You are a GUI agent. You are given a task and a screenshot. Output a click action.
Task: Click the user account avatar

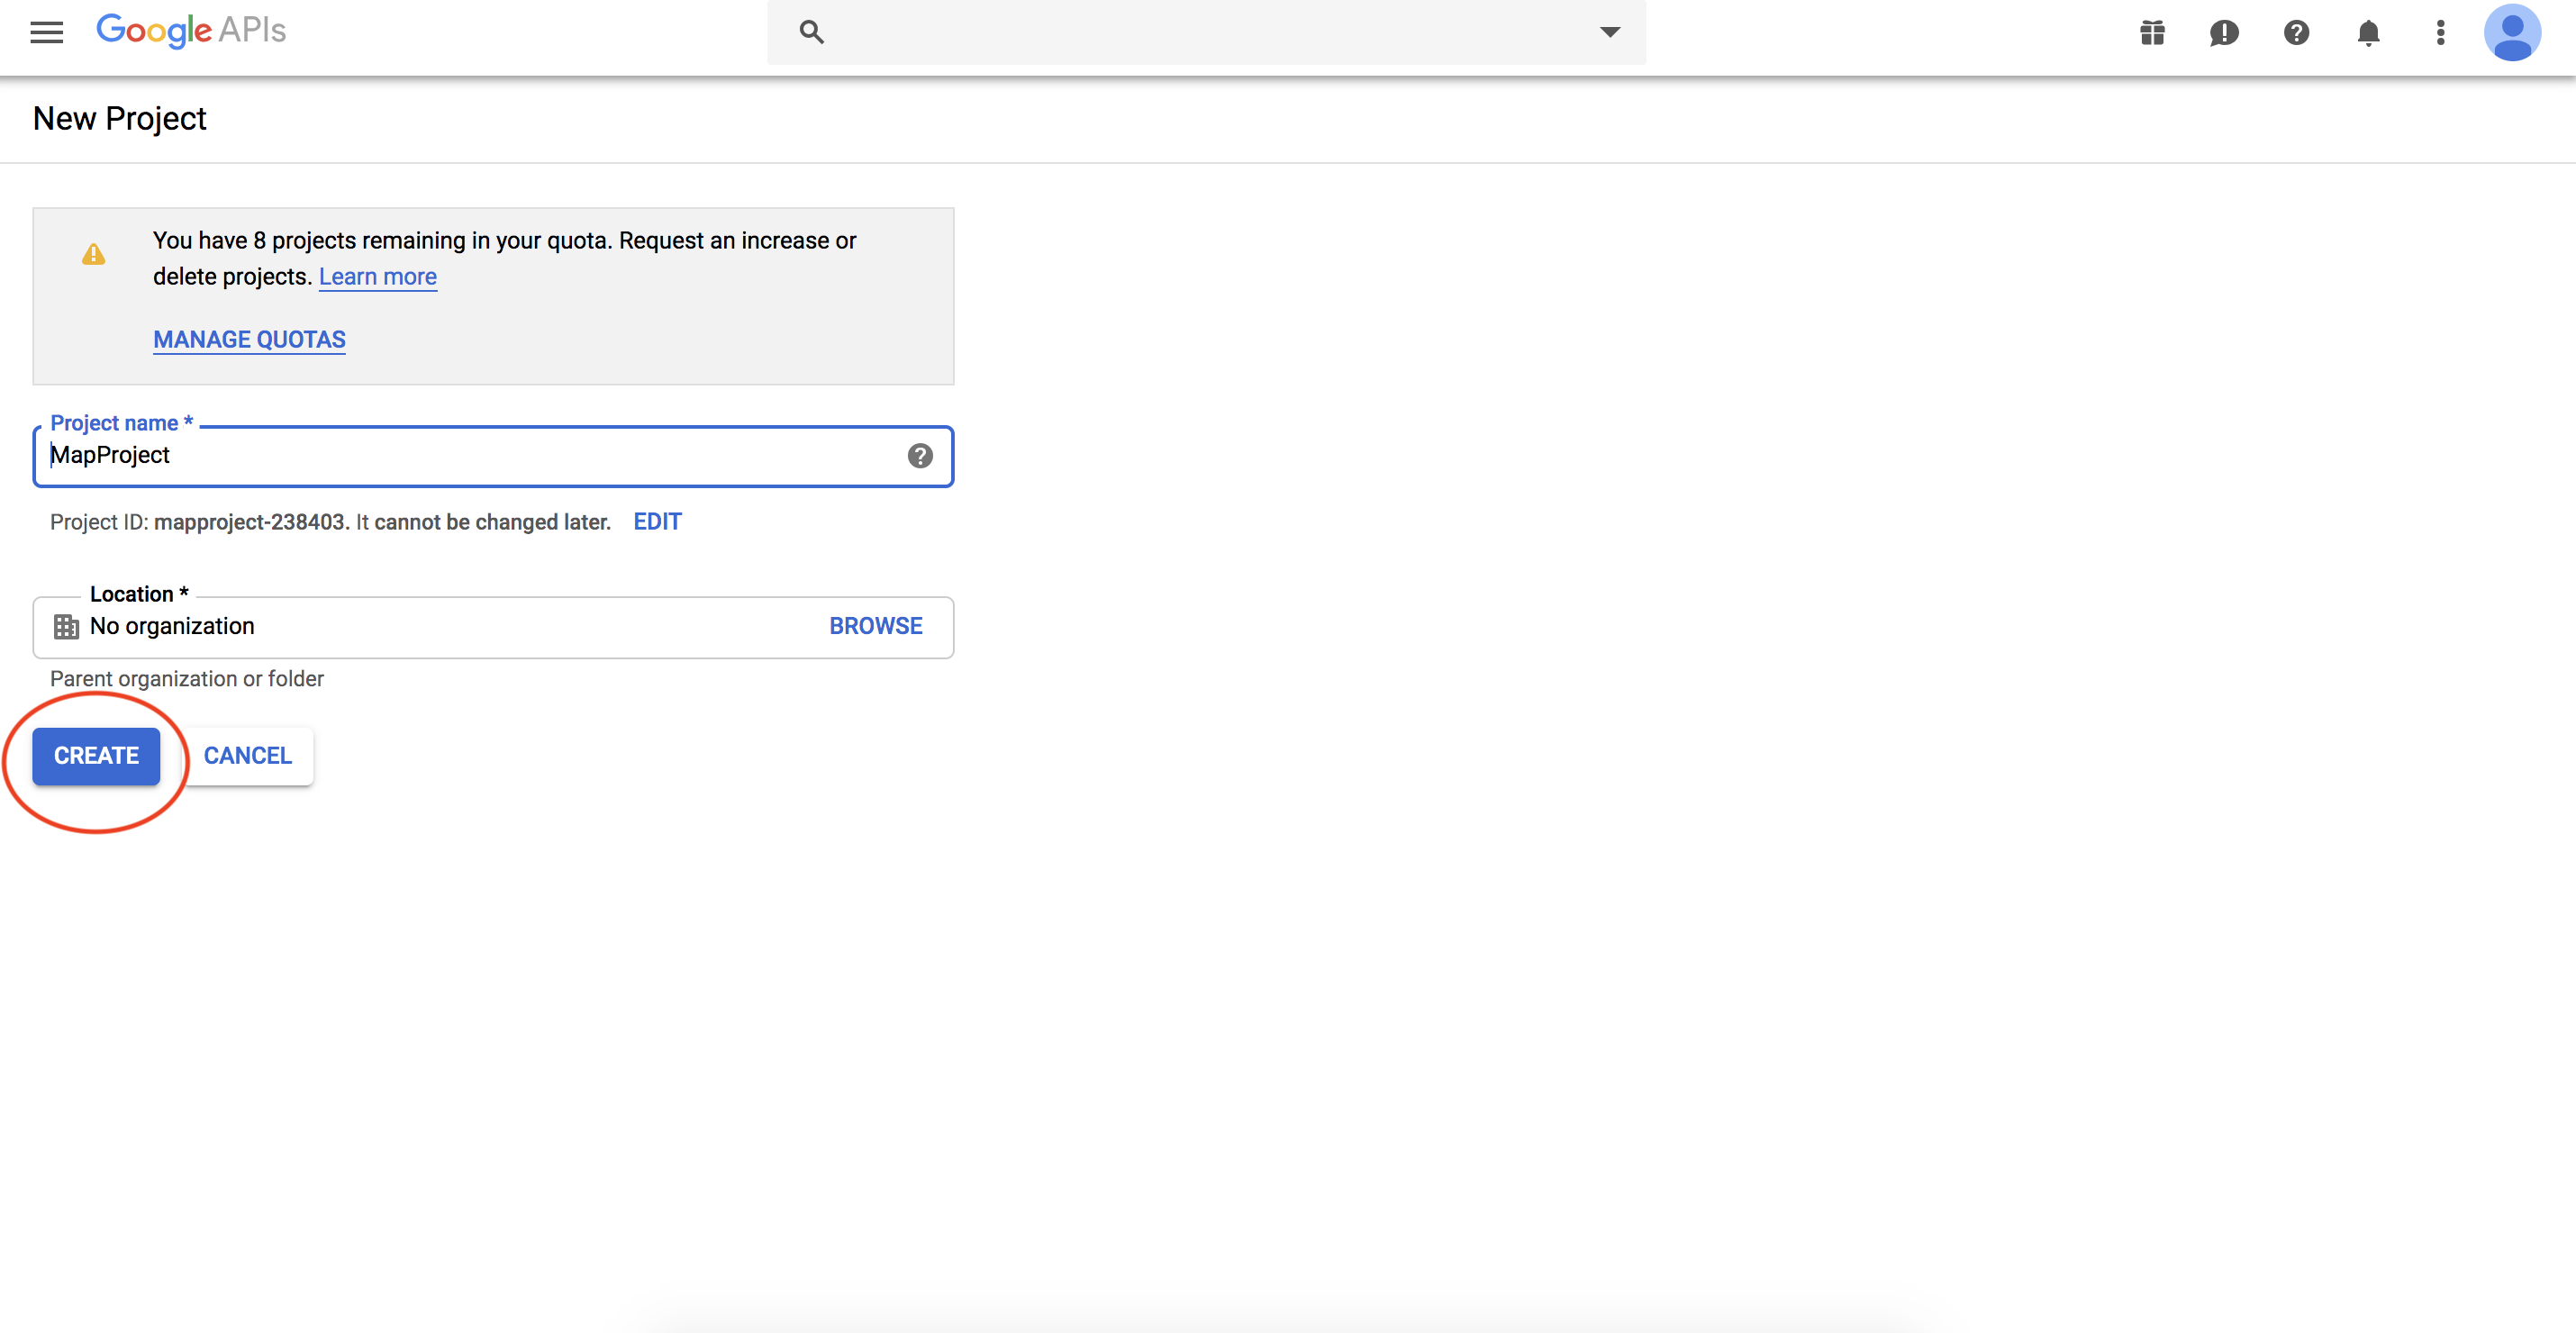point(2512,33)
